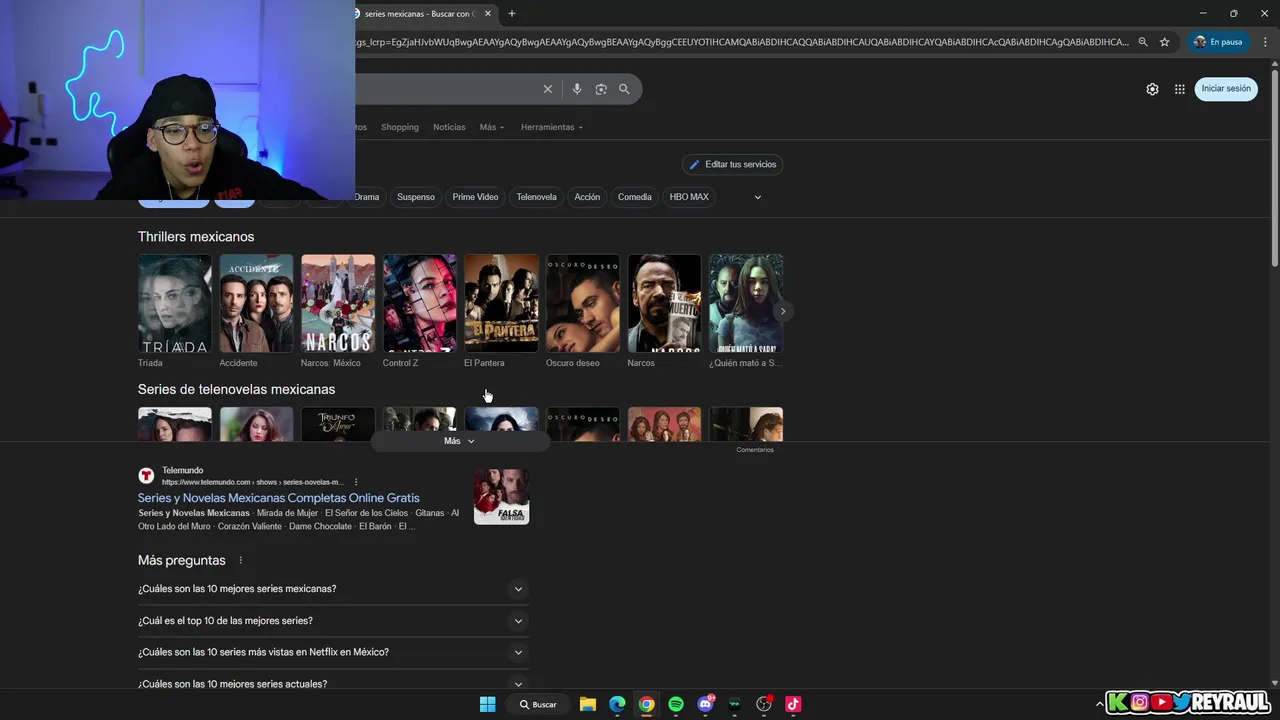
Task: Toggle the Telenovela filter chip
Action: [x=536, y=197]
